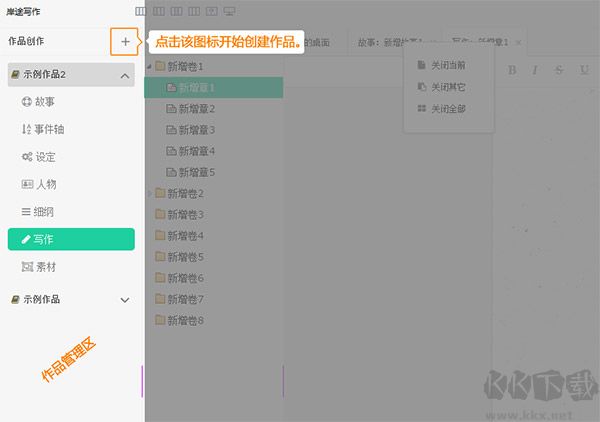Select the highlighted 写作 writing section
Screen dimensions: 600x422
click(x=71, y=239)
